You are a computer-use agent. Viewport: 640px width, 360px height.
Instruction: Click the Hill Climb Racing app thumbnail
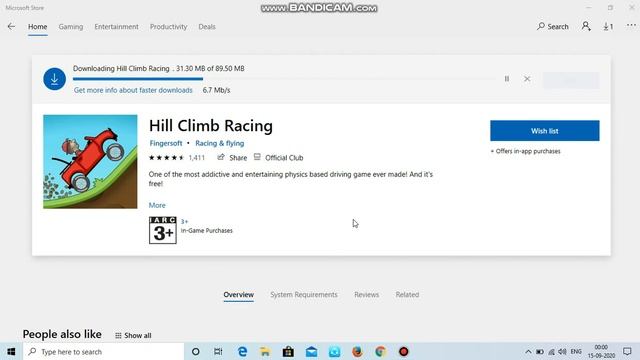pos(90,162)
